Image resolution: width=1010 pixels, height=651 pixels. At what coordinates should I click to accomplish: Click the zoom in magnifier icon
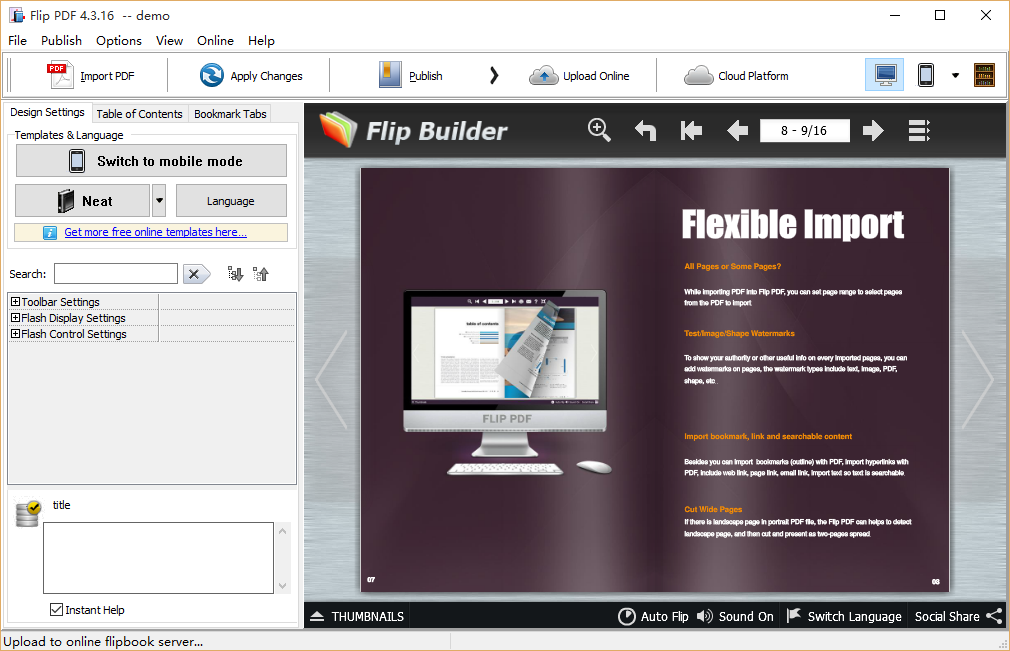tap(599, 130)
